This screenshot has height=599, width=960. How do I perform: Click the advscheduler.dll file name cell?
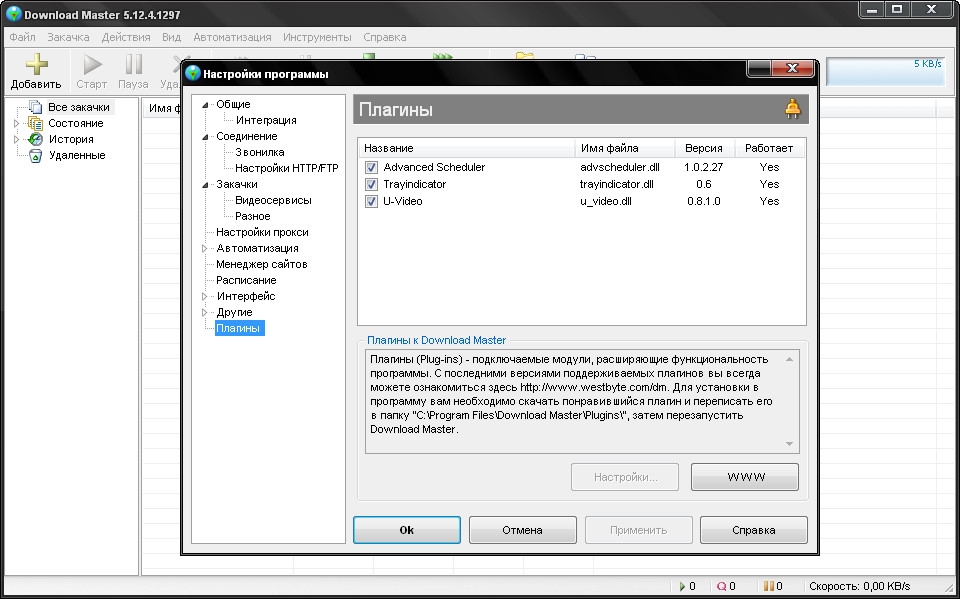coord(620,167)
